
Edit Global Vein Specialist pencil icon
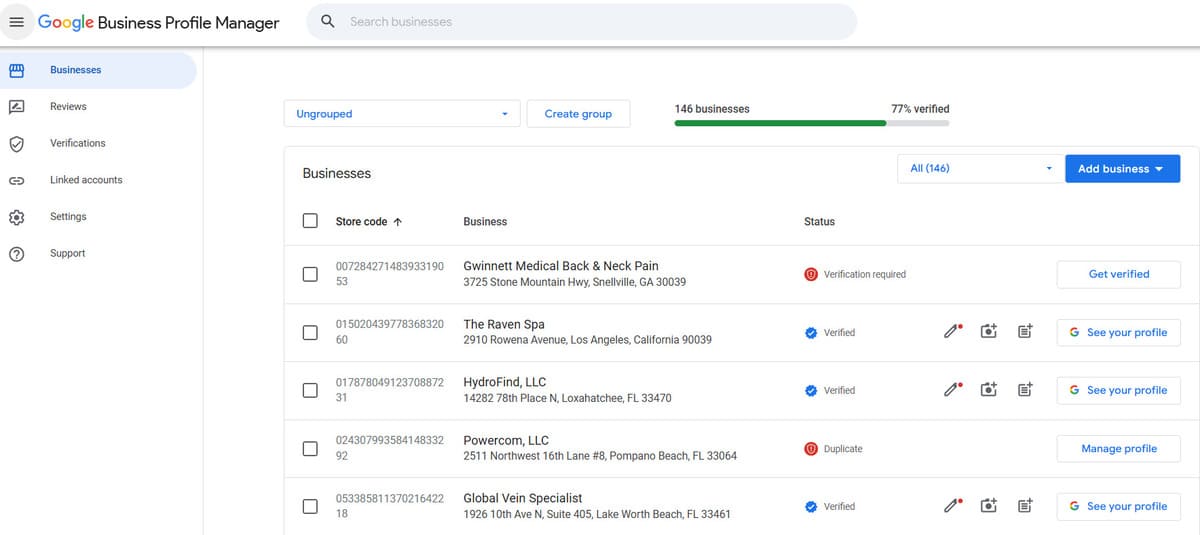click(953, 506)
